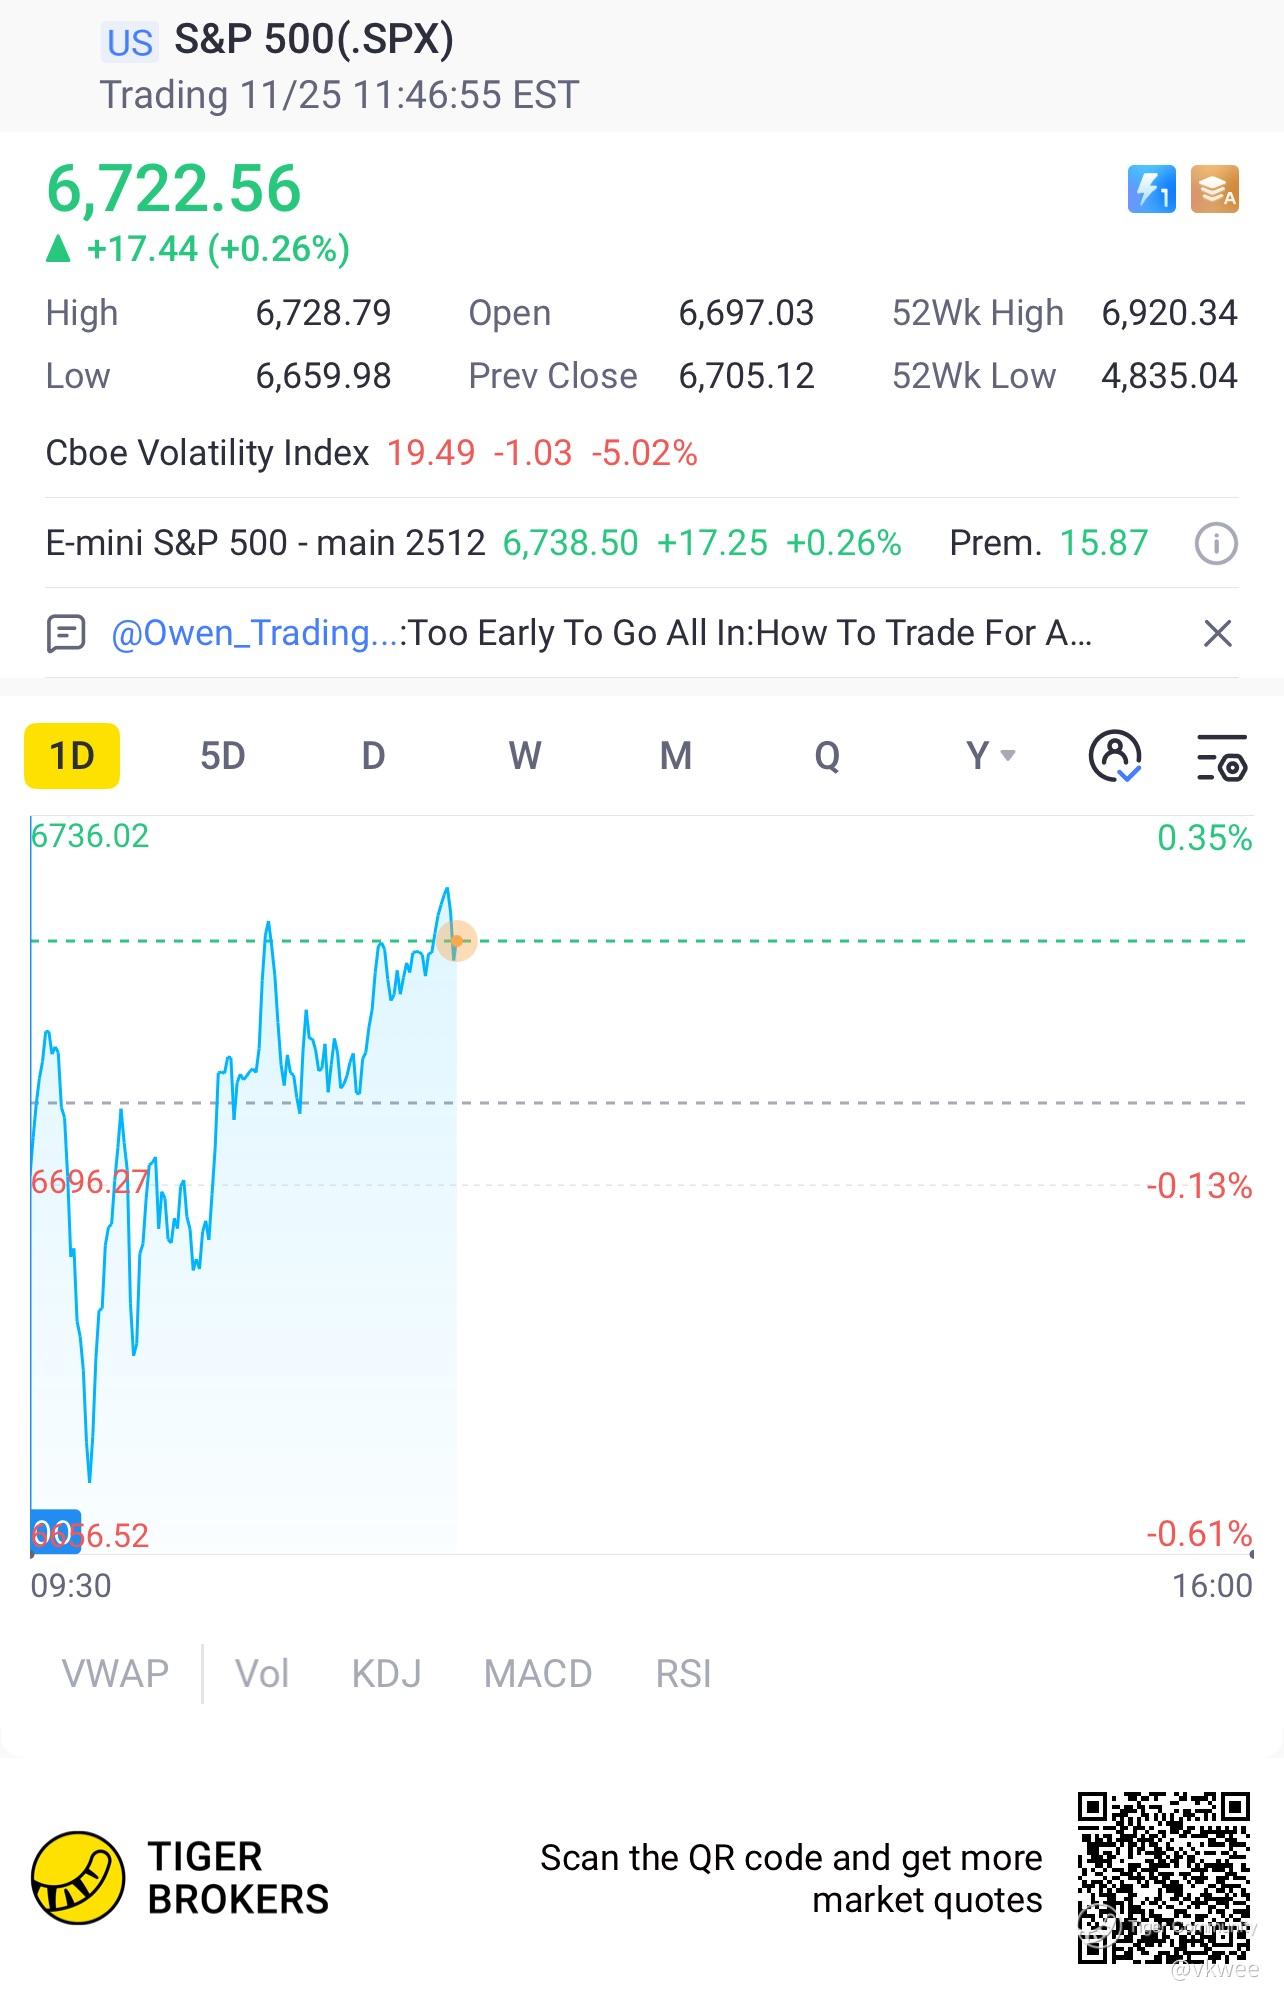Tap the blue lightning bolt icon
The width and height of the screenshot is (1284, 1998).
(x=1151, y=189)
